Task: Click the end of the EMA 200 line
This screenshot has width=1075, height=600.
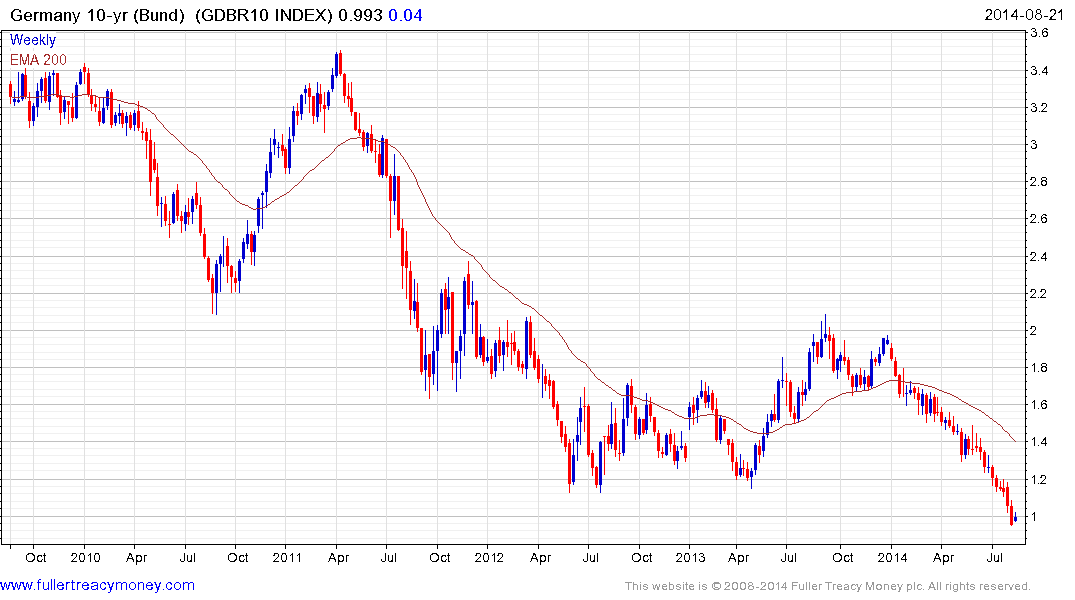Action: [1015, 441]
